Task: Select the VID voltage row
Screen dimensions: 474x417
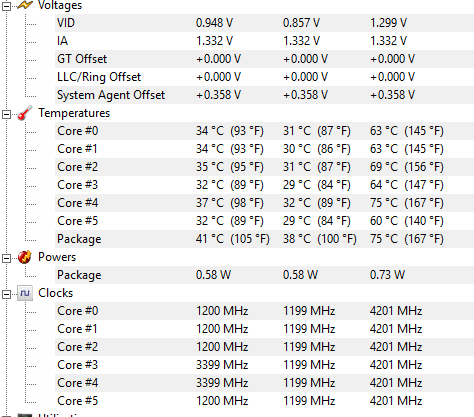Action: click(x=264, y=23)
